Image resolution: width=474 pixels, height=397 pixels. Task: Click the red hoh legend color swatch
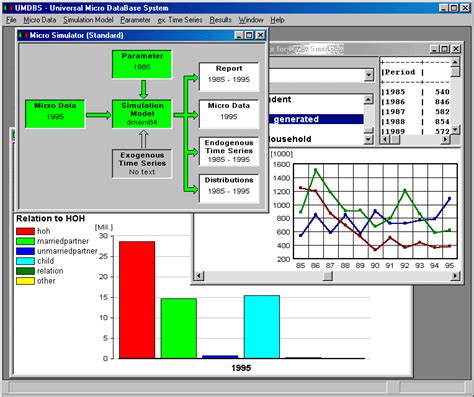click(25, 231)
